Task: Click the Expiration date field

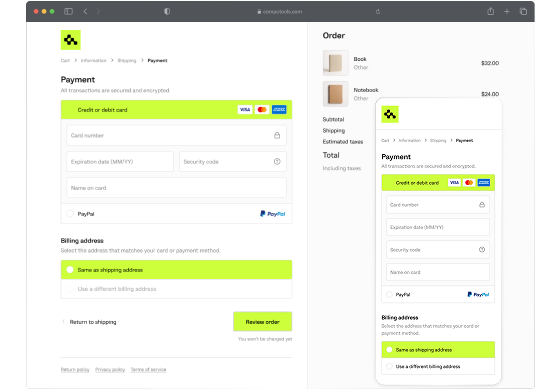Action: pos(120,161)
